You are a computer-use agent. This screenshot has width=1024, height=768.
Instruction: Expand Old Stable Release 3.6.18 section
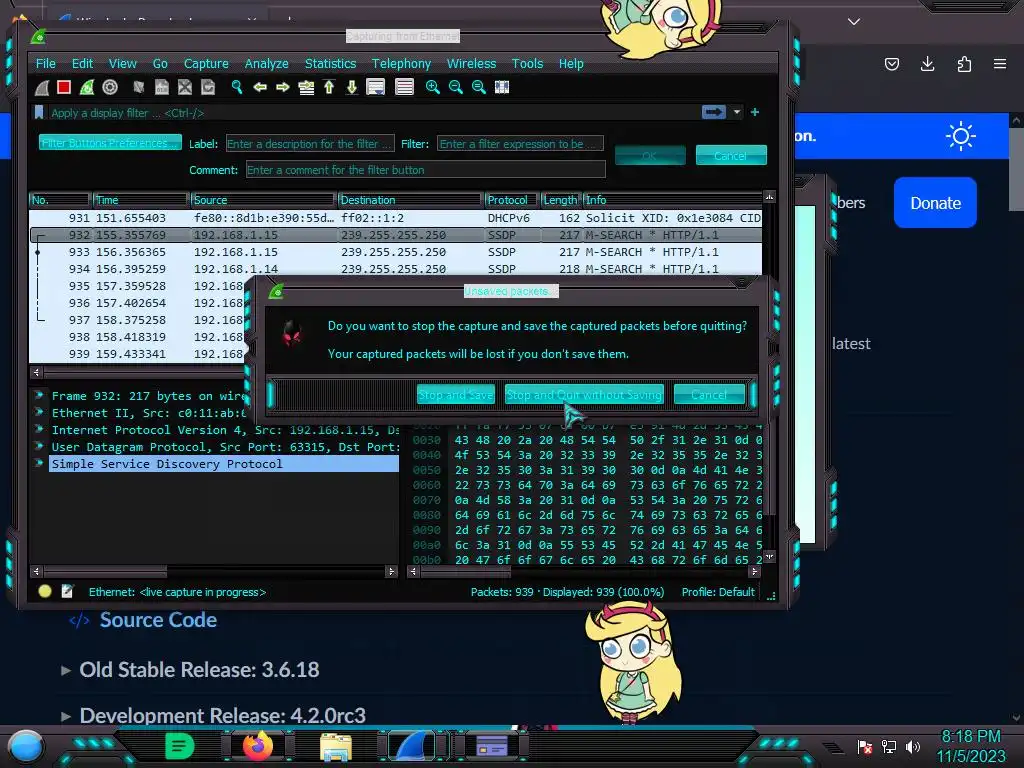tap(66, 670)
